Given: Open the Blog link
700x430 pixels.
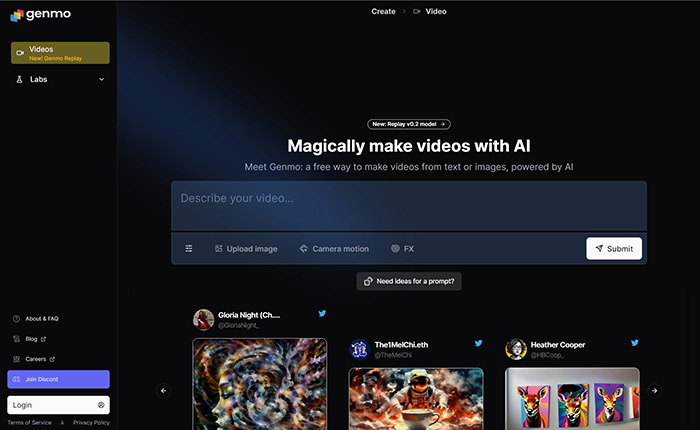Looking at the screenshot, I should (x=31, y=339).
